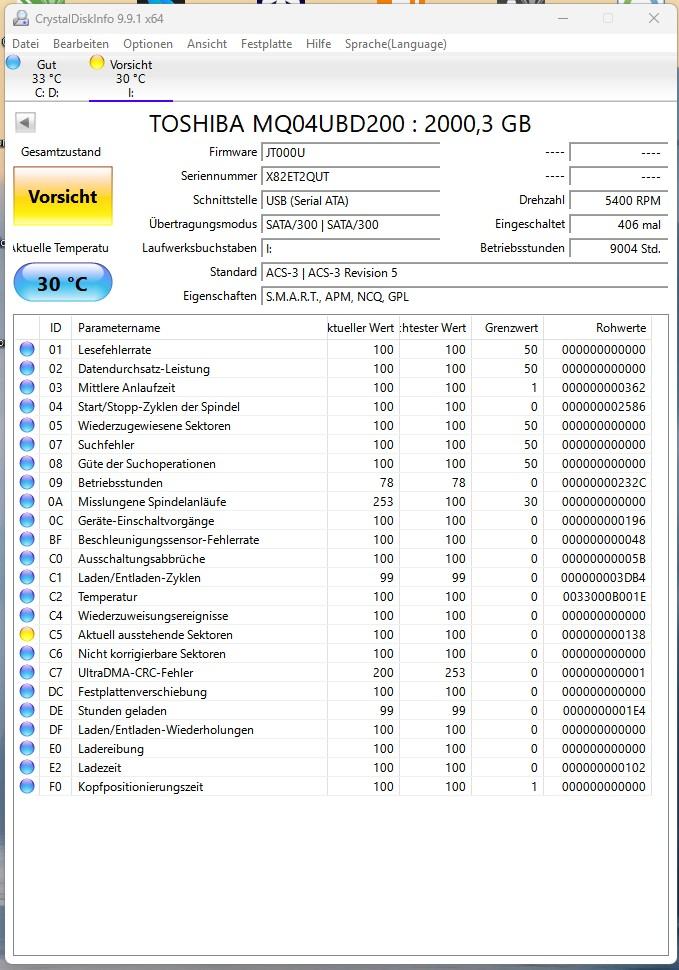
Task: Click the 30 °C temperature indicator
Action: pyautogui.click(x=63, y=283)
